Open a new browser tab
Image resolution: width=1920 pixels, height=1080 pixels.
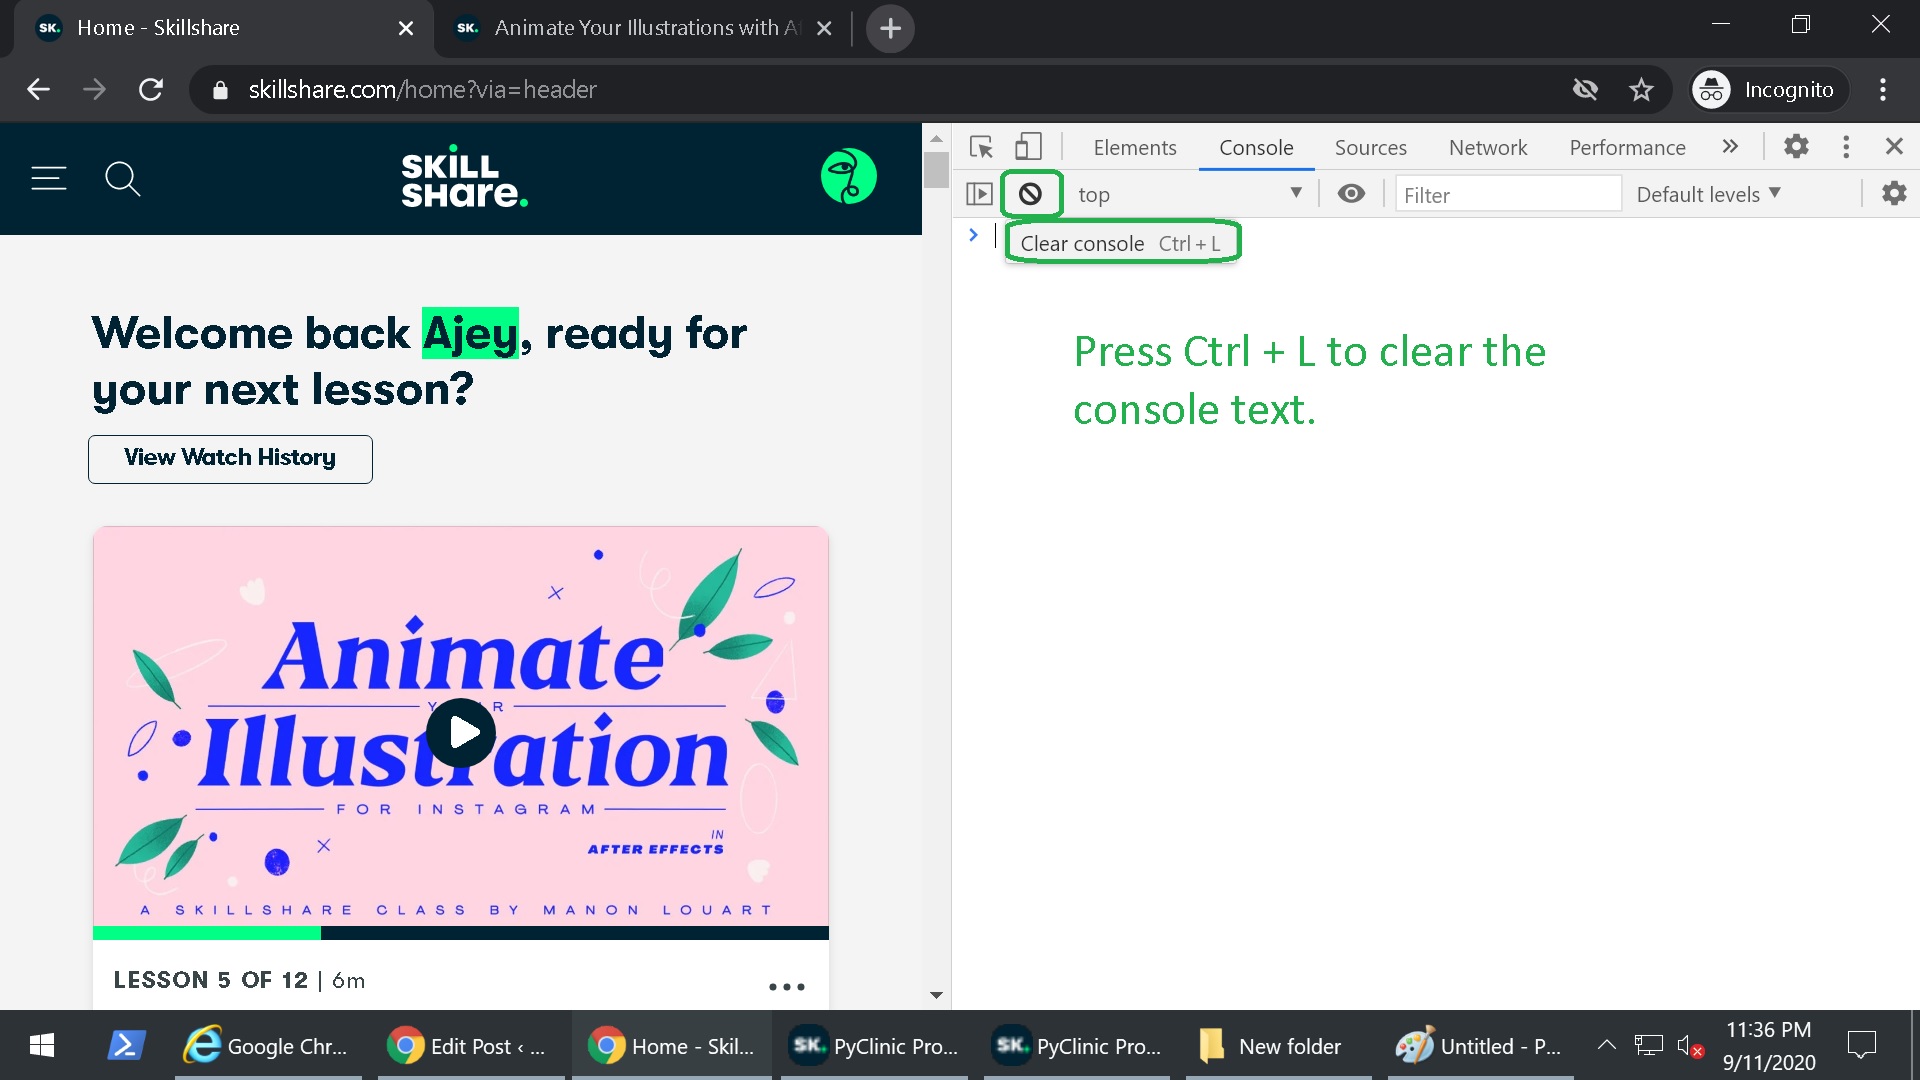coord(890,28)
